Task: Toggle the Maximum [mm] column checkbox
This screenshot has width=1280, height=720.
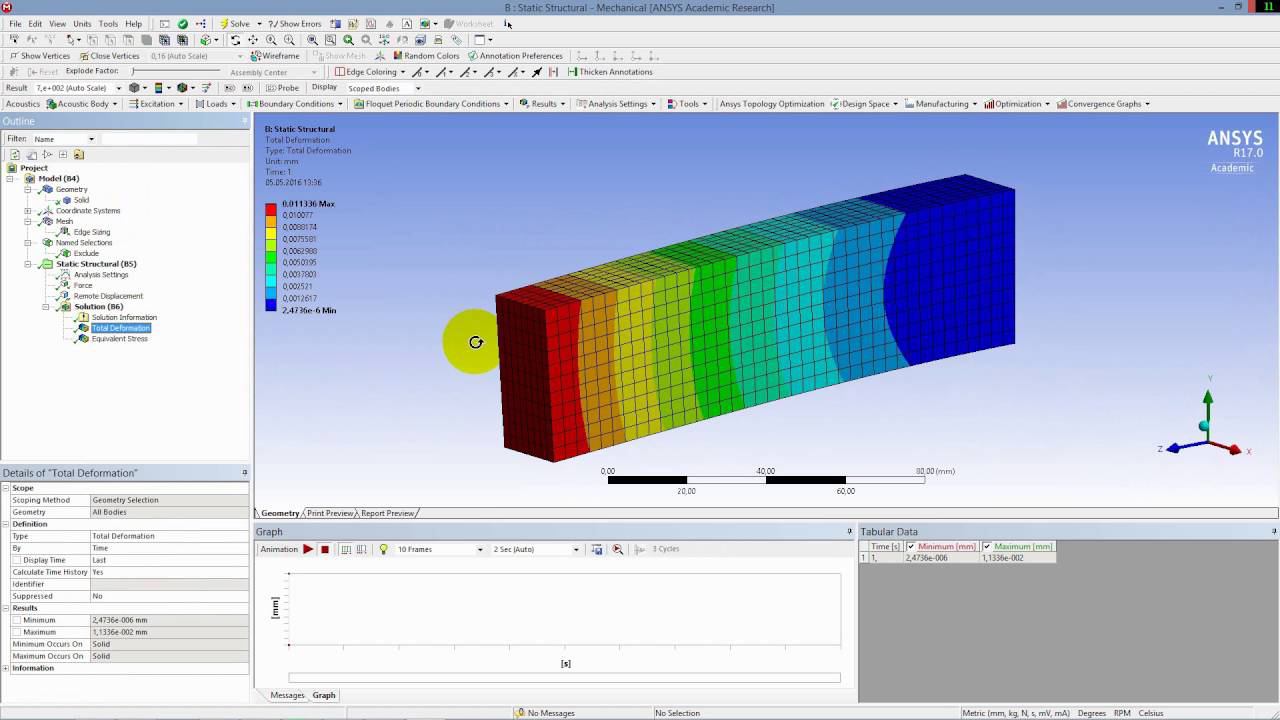Action: click(x=987, y=547)
